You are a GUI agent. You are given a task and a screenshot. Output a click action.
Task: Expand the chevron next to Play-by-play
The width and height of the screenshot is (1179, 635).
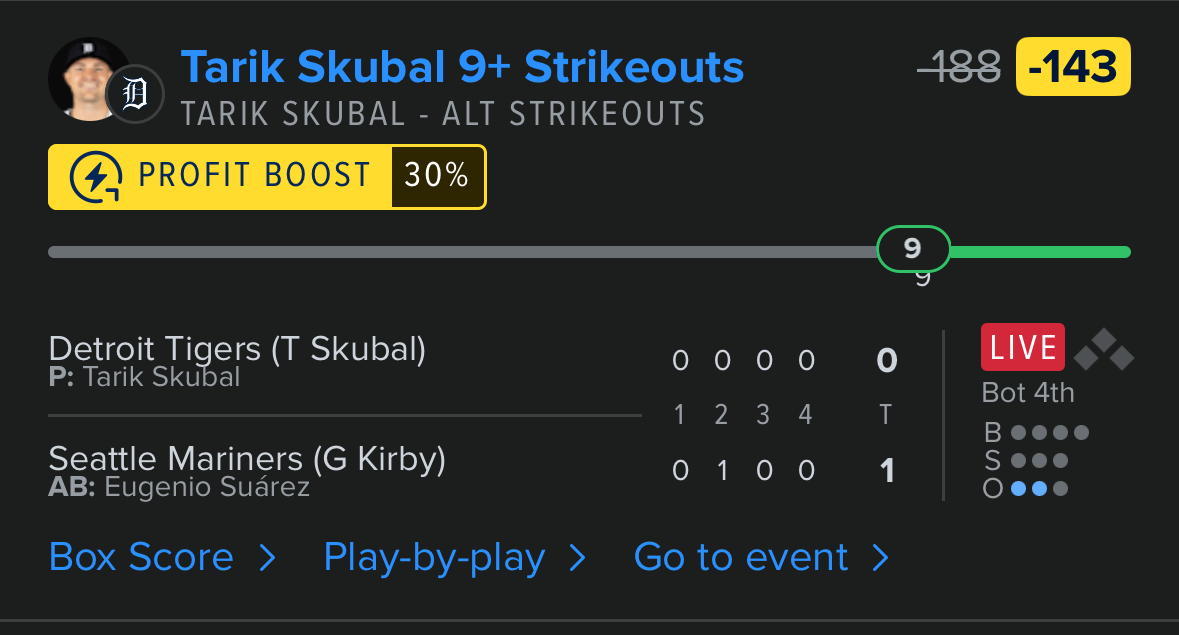[x=577, y=558]
